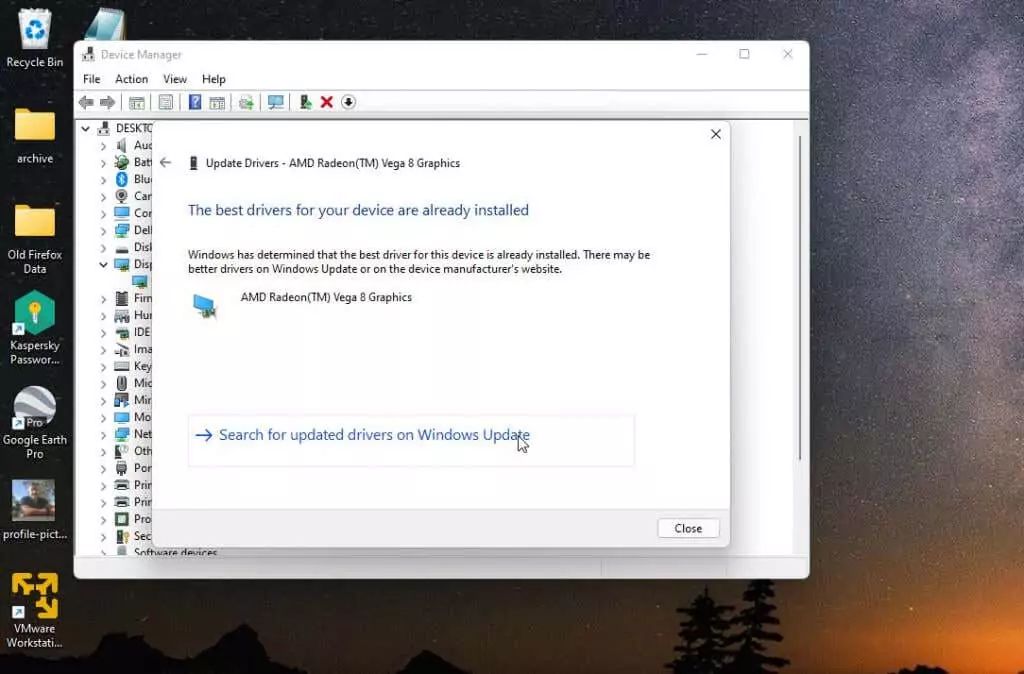
Task: Select the Bluetooth category icon in the tree
Action: pyautogui.click(x=121, y=179)
